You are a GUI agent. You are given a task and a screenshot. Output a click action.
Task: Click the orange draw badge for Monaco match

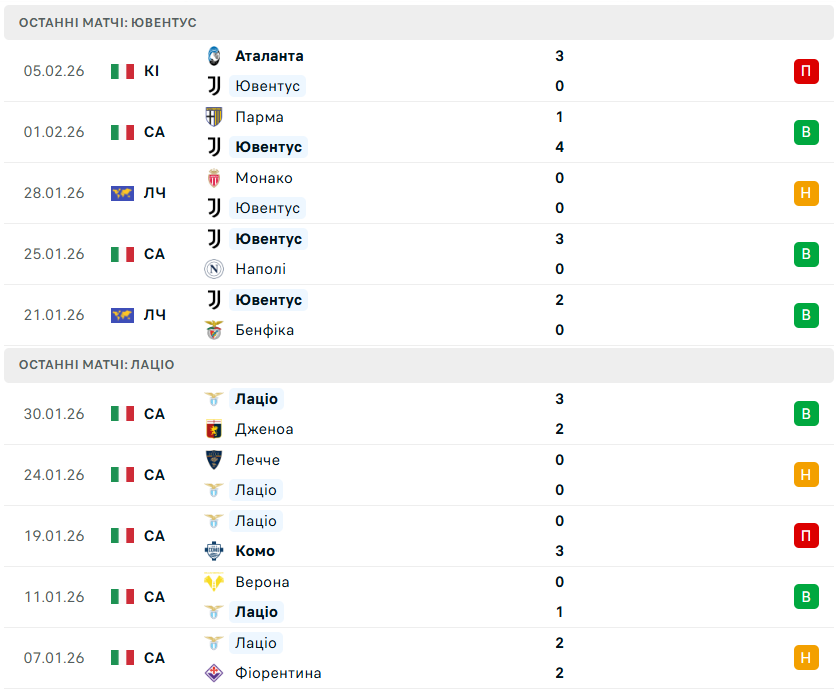click(806, 193)
